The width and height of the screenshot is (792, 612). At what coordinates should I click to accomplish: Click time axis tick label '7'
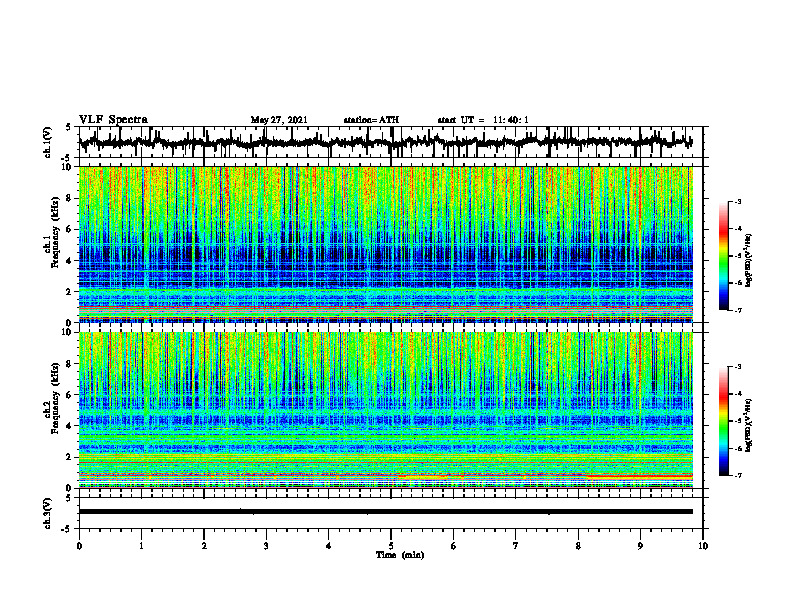coord(516,546)
